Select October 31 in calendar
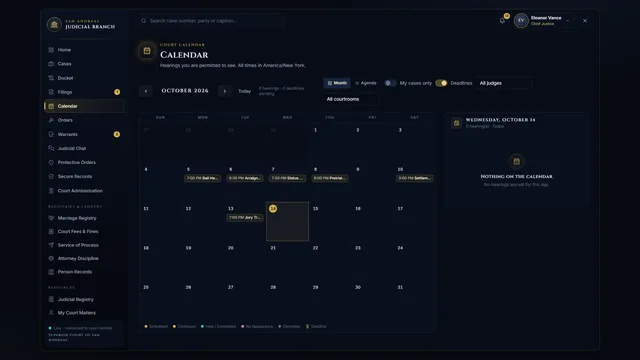Image resolution: width=640 pixels, height=360 pixels. pos(414,300)
